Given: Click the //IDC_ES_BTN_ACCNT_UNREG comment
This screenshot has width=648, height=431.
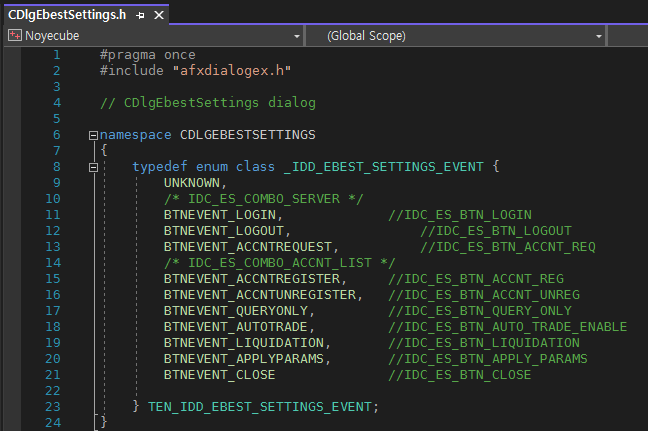Looking at the screenshot, I should [x=484, y=295].
